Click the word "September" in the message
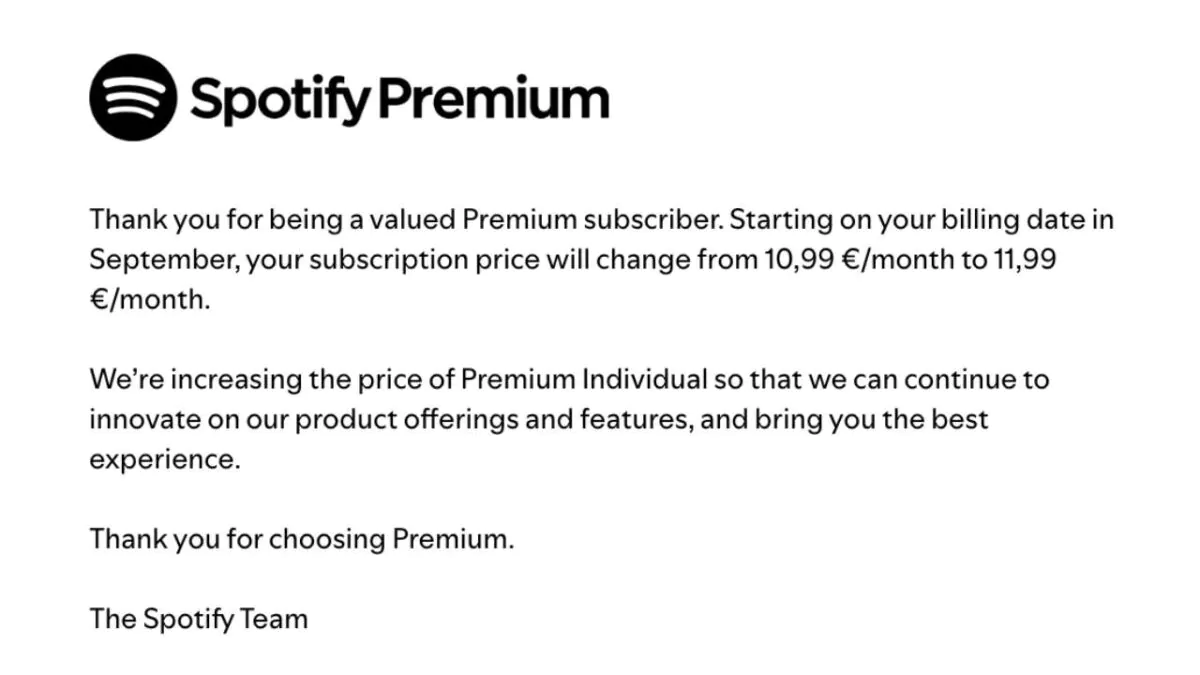Image resolution: width=1200 pixels, height=675 pixels. [x=162, y=260]
